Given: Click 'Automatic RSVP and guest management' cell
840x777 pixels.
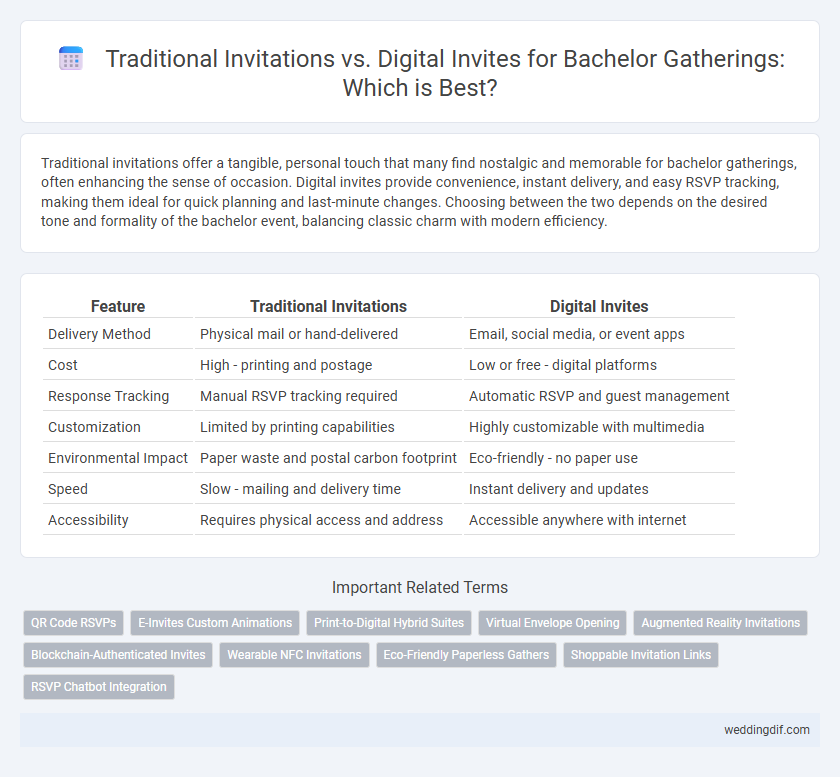Looking at the screenshot, I should pyautogui.click(x=599, y=396).
